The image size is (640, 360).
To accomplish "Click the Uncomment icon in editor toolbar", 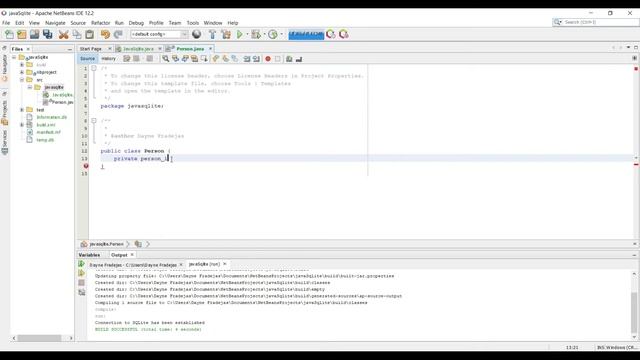I will point(299,59).
